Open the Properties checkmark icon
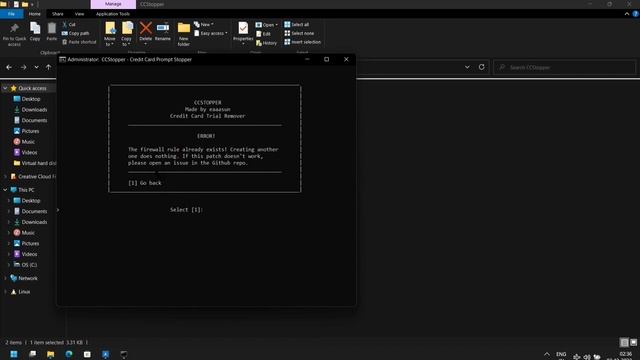The height and width of the screenshot is (360, 640). (243, 28)
